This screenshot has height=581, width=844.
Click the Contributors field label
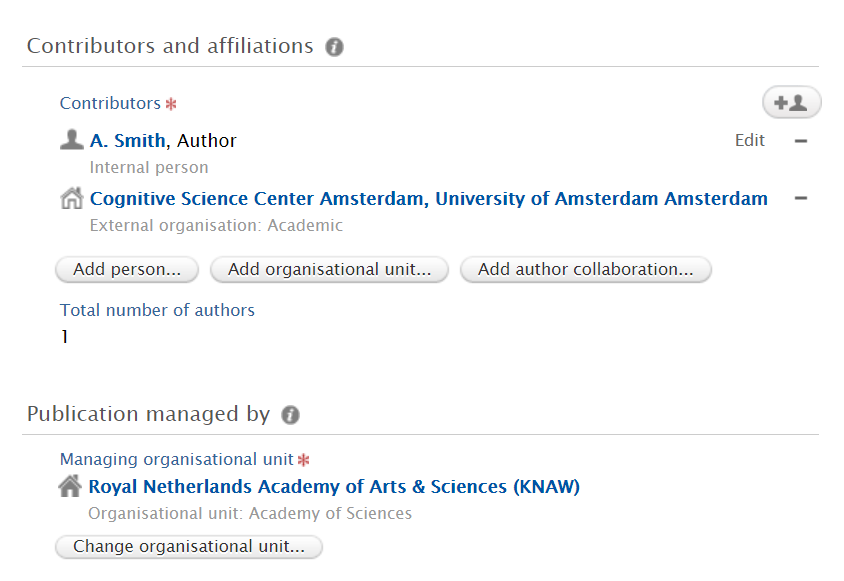click(110, 103)
